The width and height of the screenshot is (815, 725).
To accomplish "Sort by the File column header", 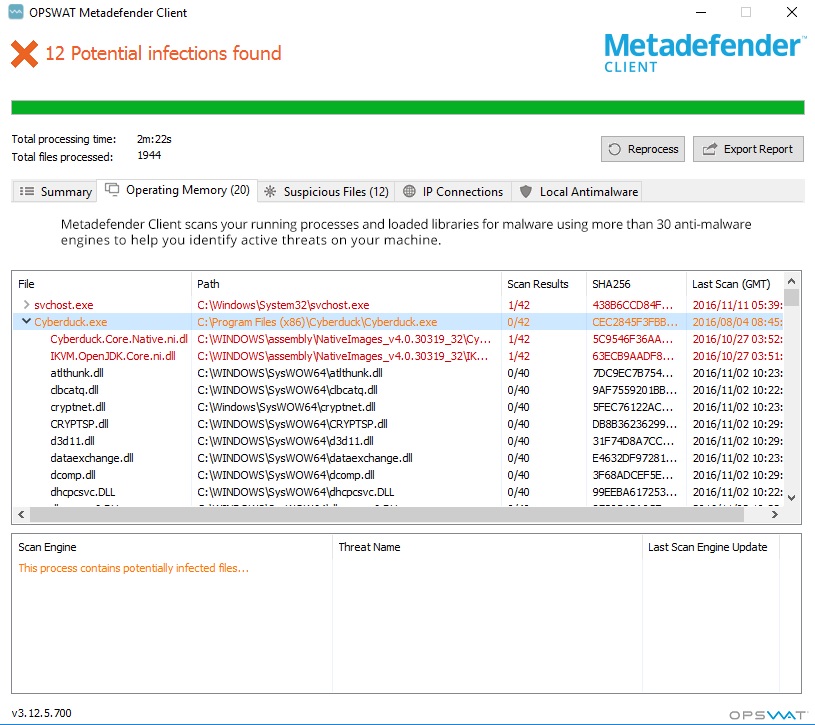I will point(101,284).
